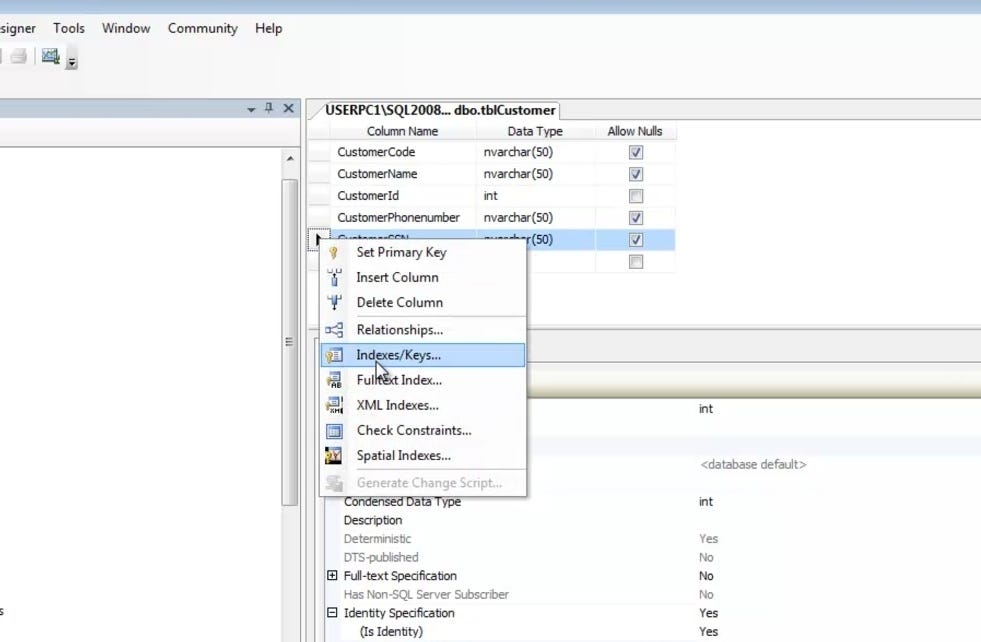Open Relationships using its context menu icon
Screen dimensions: 981x642
coord(335,329)
